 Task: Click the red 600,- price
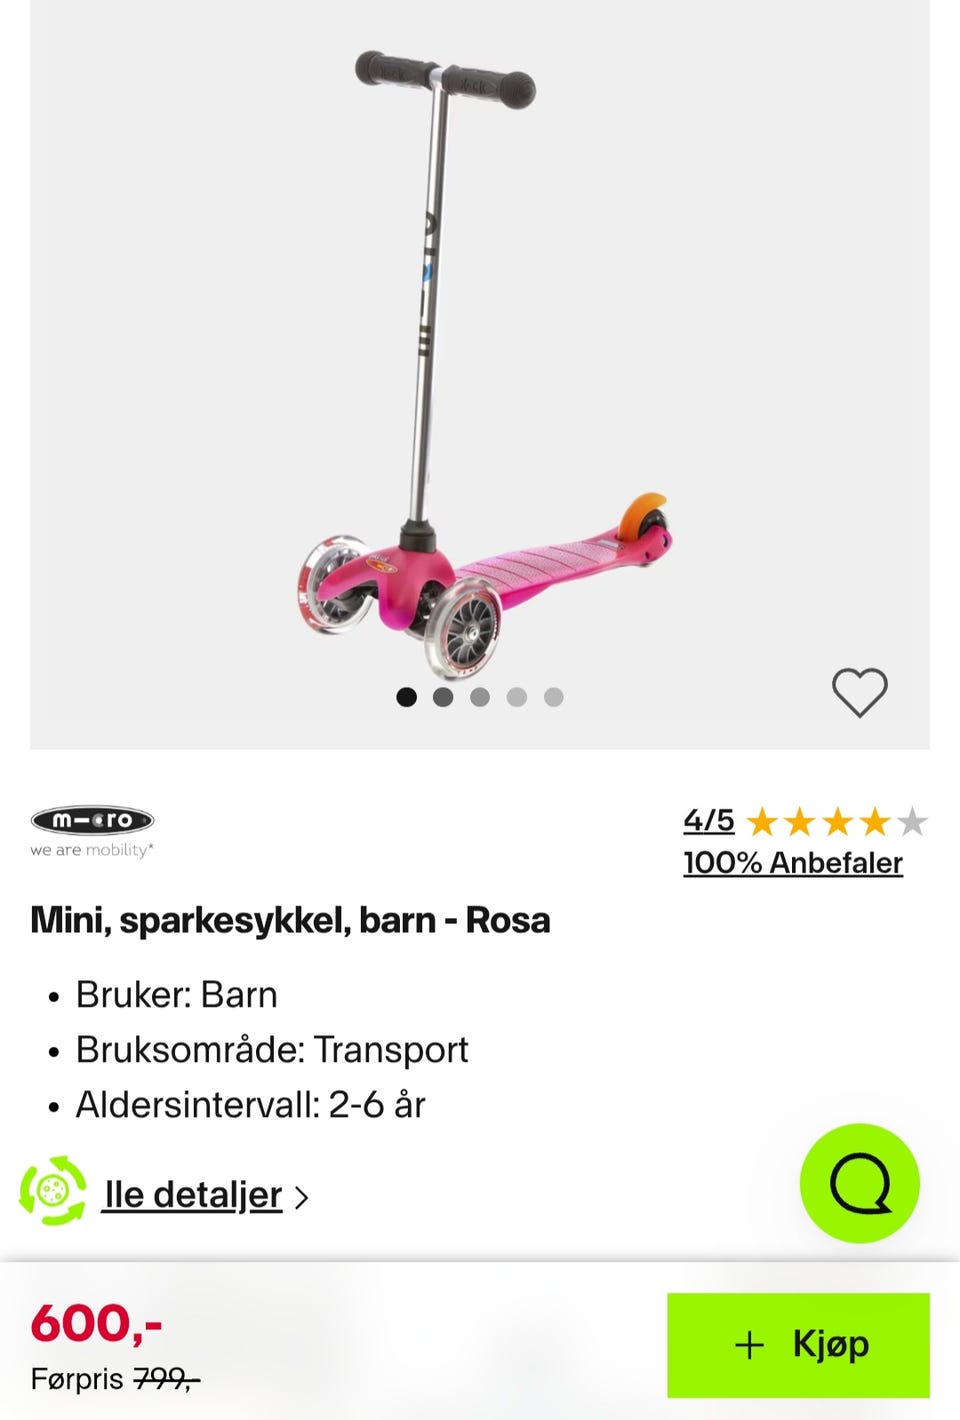pyautogui.click(x=96, y=1324)
